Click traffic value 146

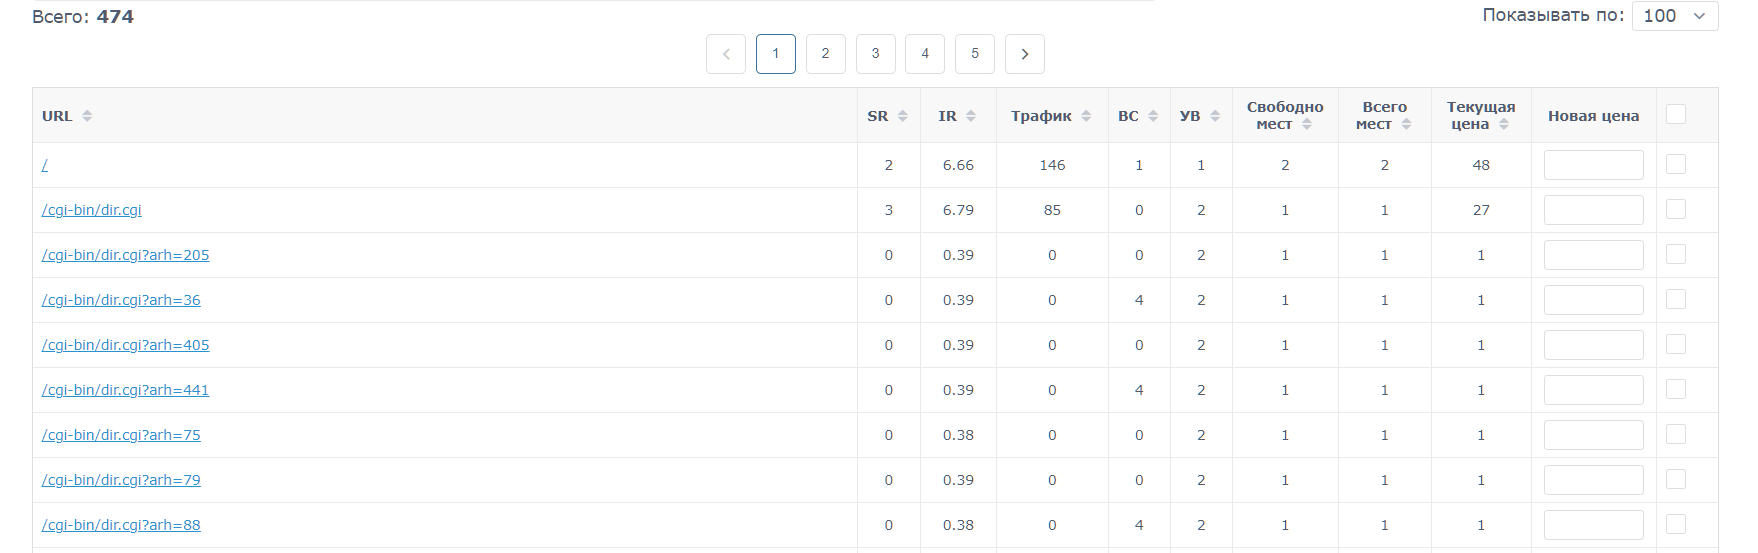point(1052,165)
